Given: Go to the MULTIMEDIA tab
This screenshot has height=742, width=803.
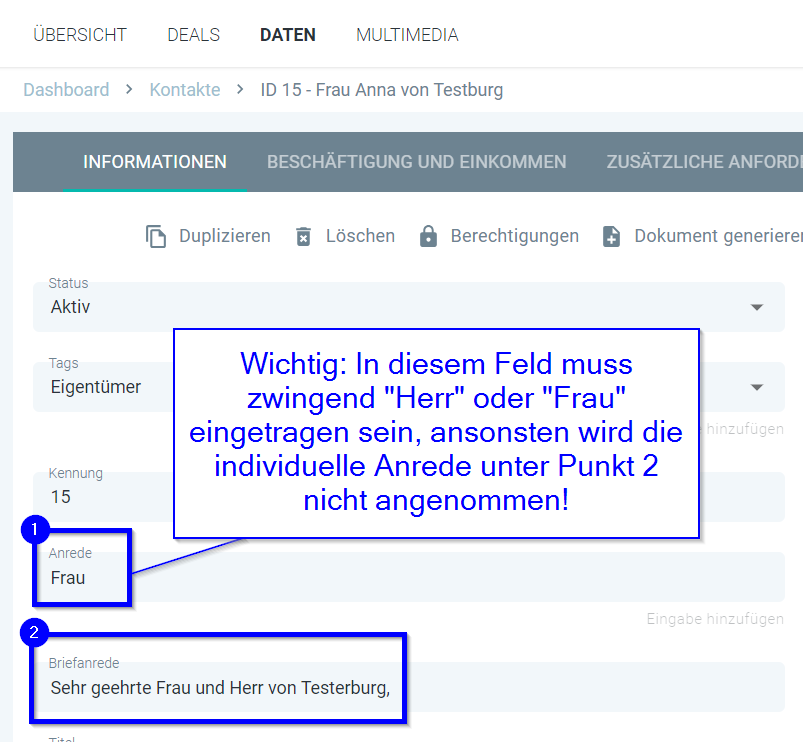Looking at the screenshot, I should click(407, 35).
